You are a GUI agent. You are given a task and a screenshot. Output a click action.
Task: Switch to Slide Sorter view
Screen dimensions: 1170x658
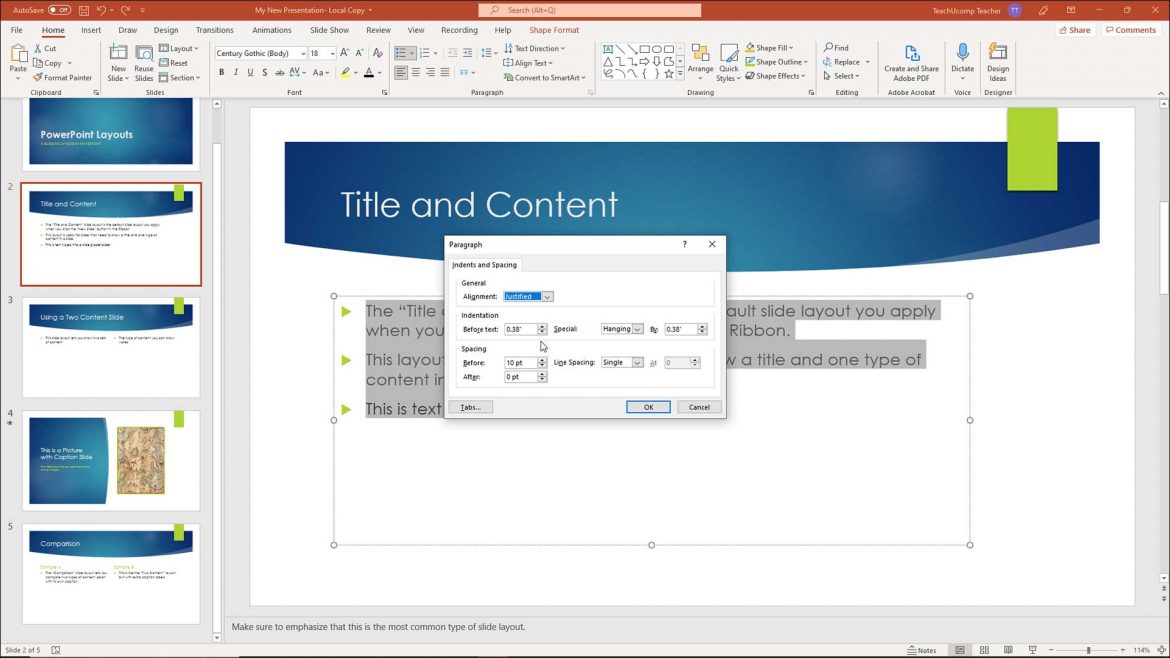984,649
